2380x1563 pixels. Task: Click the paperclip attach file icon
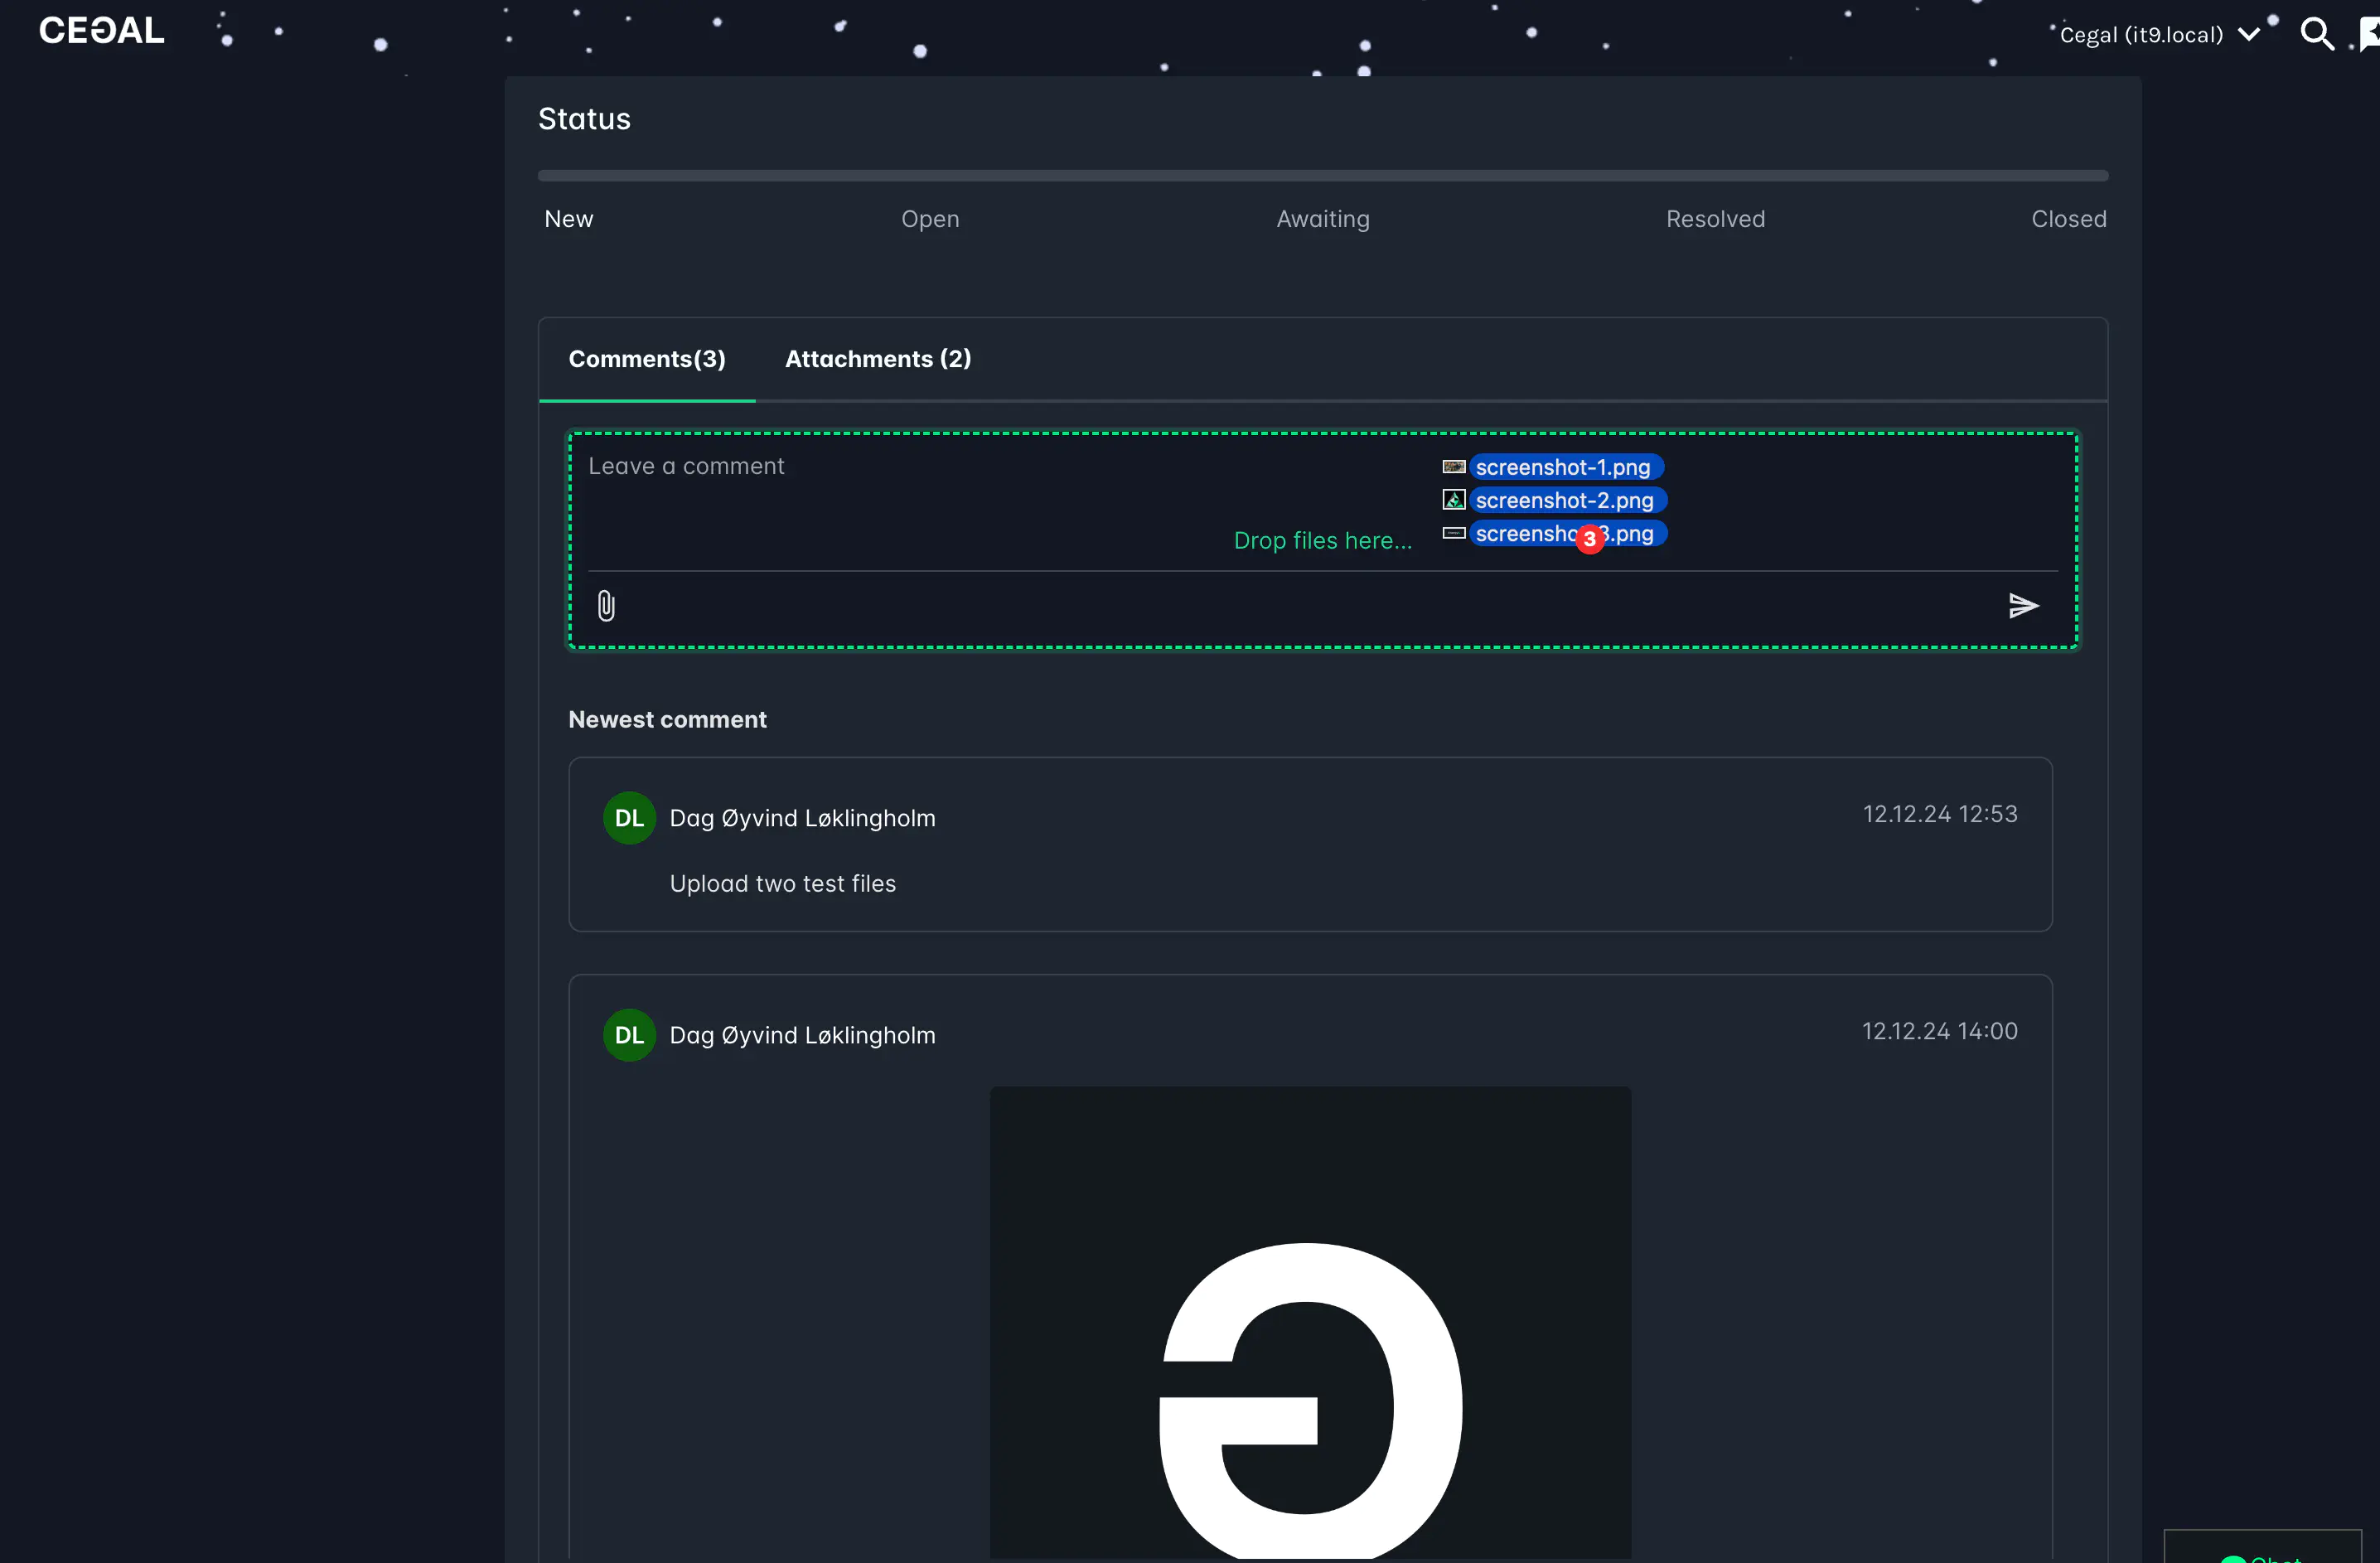tap(606, 606)
